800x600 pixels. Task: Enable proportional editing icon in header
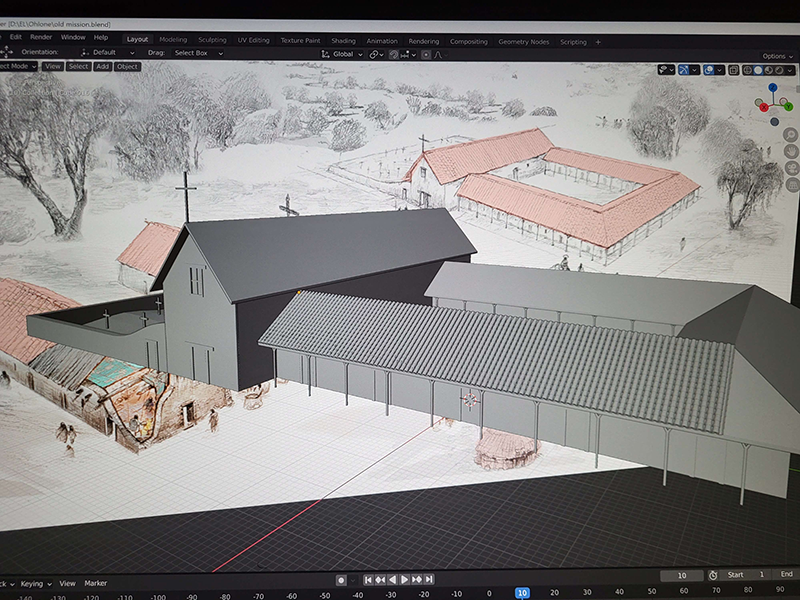[425, 56]
